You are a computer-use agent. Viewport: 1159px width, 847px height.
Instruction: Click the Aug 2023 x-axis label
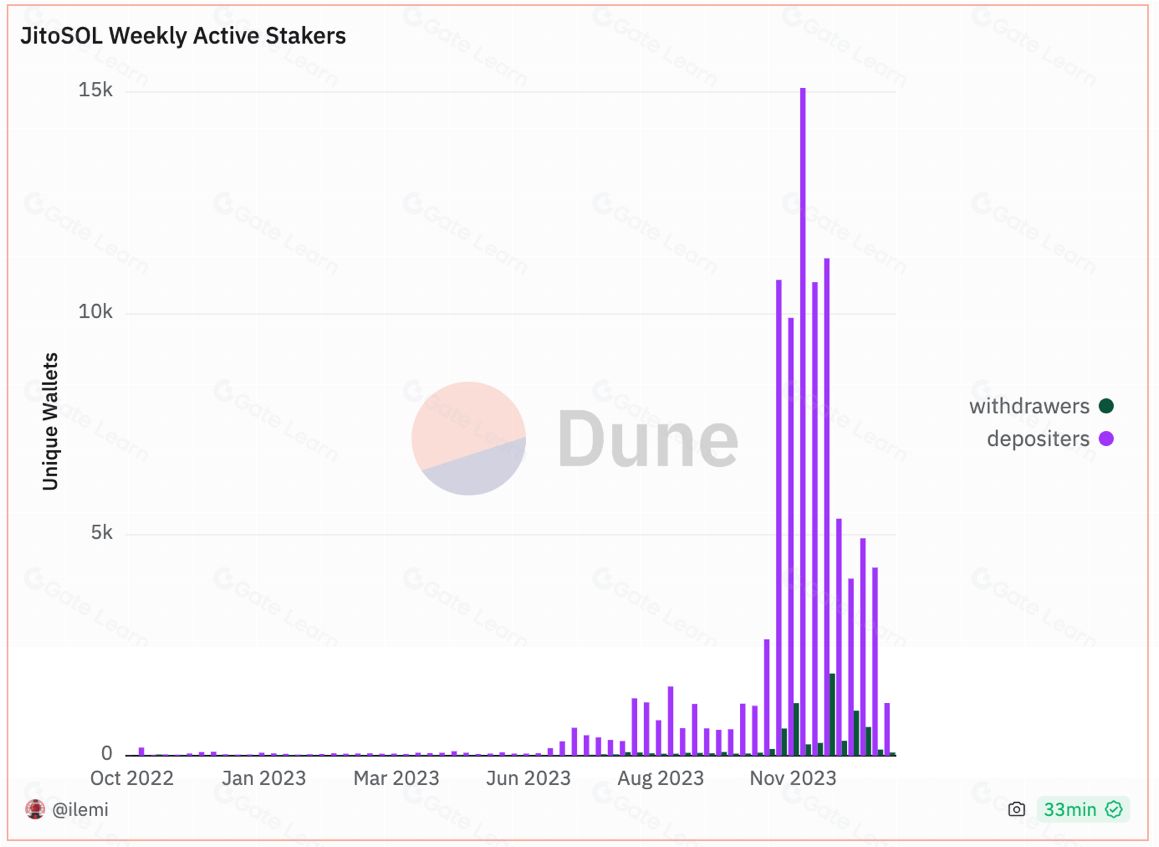click(x=661, y=778)
